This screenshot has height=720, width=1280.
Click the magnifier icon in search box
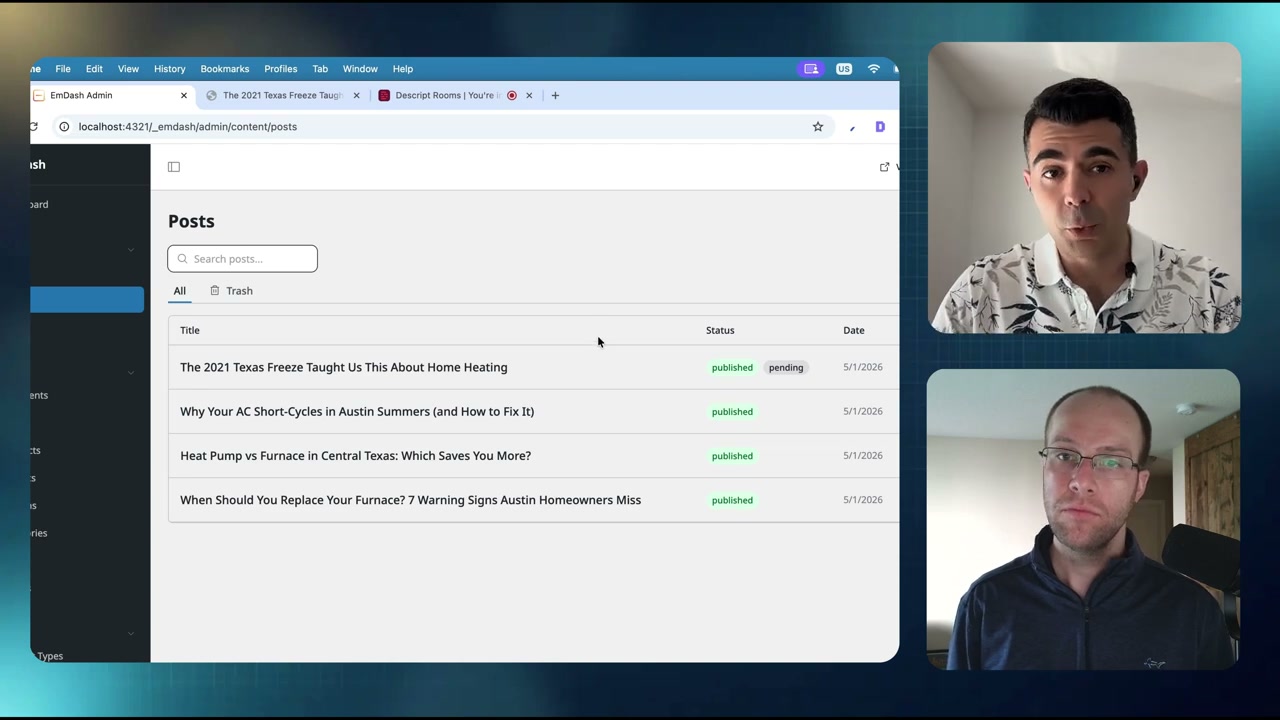[182, 259]
